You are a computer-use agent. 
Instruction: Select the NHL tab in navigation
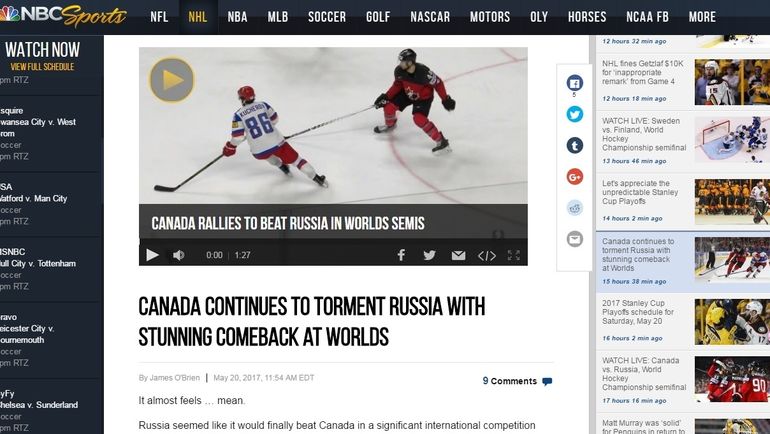click(198, 17)
